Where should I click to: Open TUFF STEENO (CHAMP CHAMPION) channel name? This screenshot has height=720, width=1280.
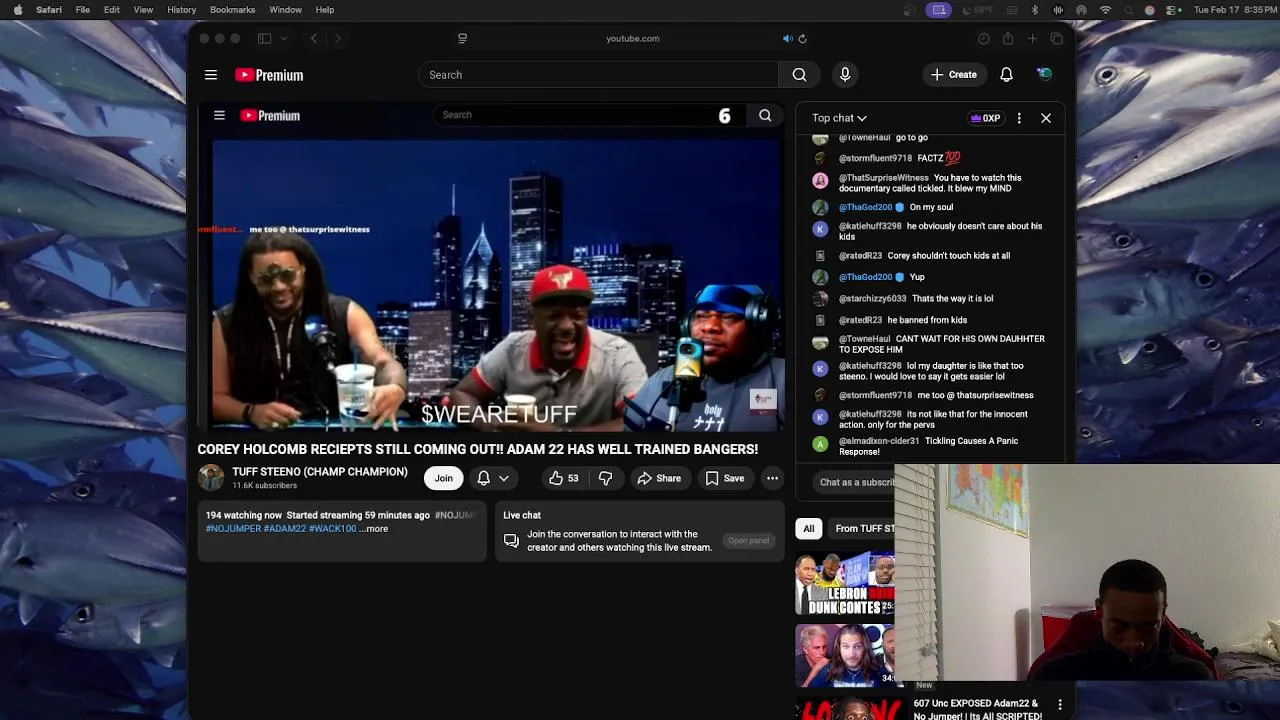coord(320,472)
